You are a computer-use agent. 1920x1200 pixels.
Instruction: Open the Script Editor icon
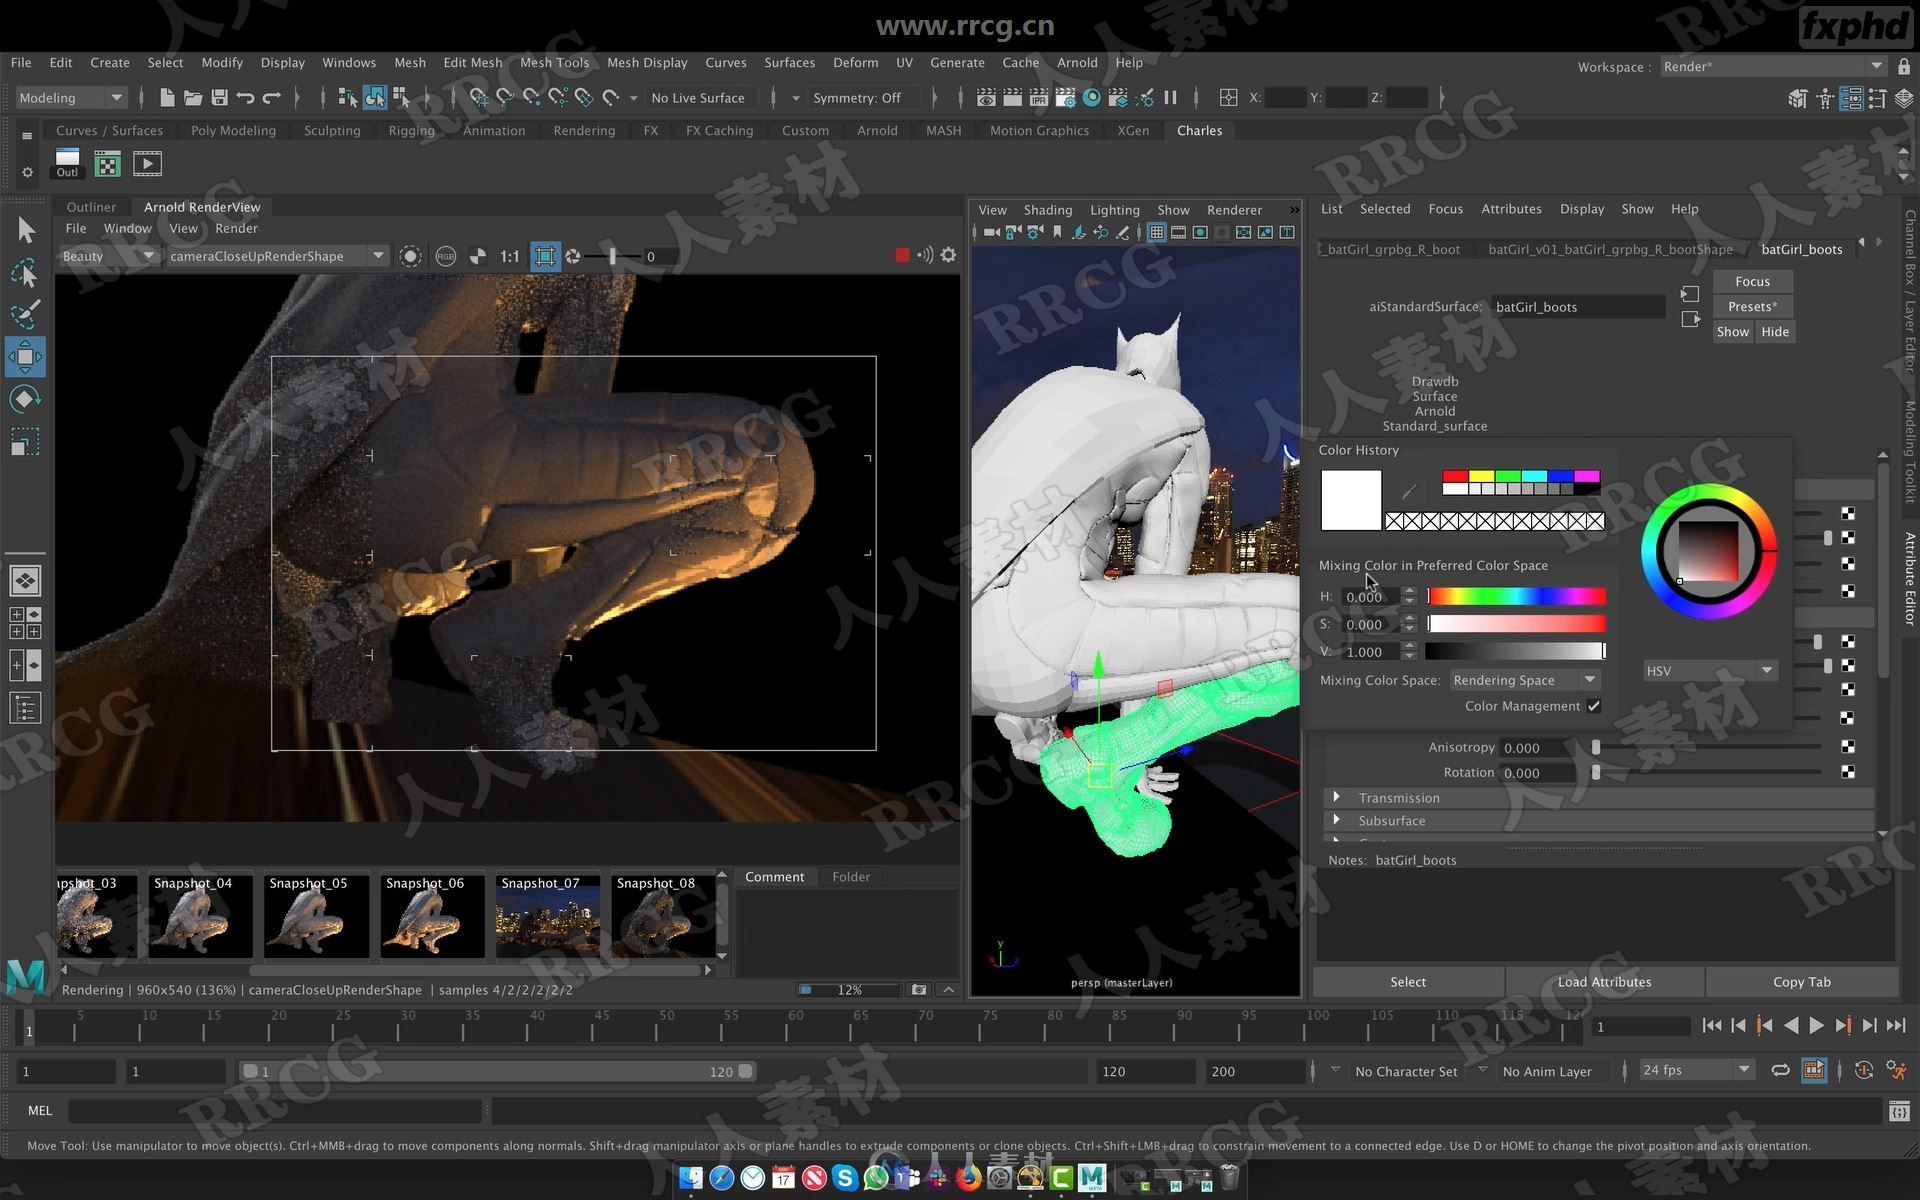(1898, 1111)
